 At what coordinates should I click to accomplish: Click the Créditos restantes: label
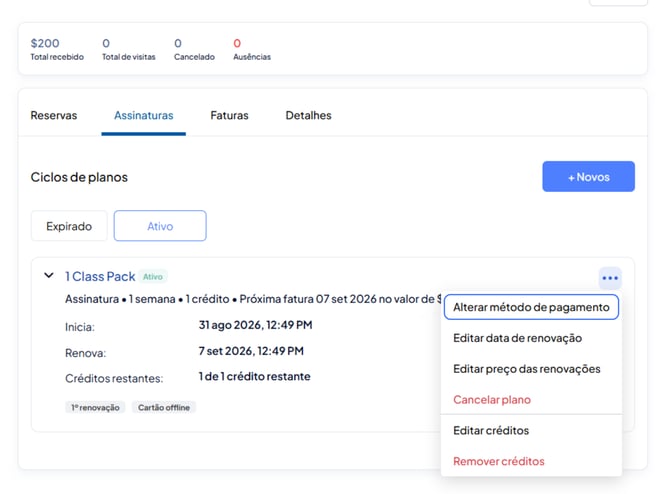point(114,378)
